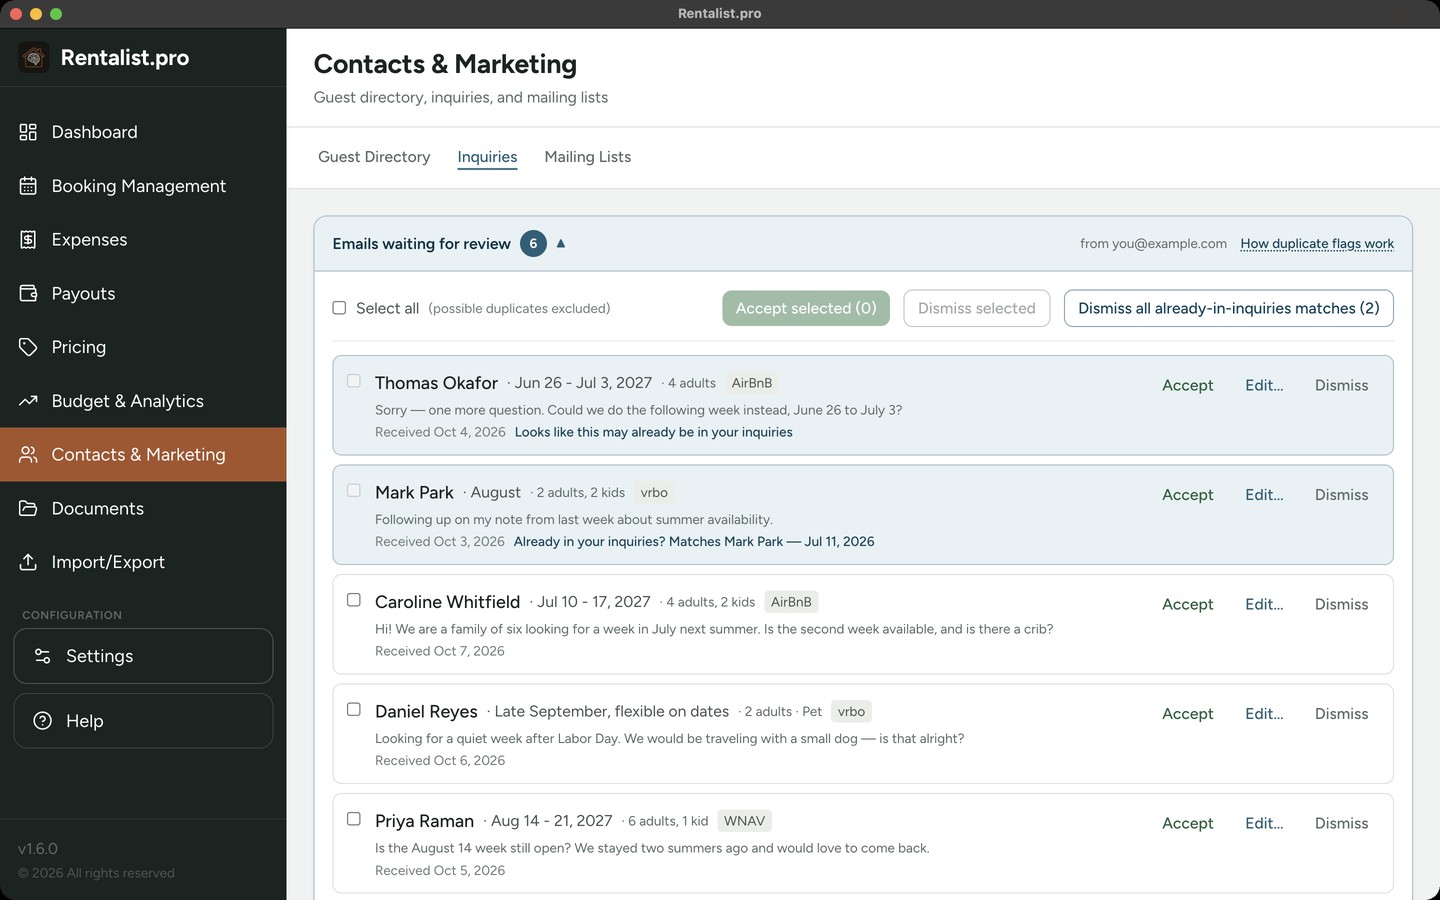The height and width of the screenshot is (900, 1440).
Task: Accept the Thomas Okafor inquiry
Action: coord(1187,385)
